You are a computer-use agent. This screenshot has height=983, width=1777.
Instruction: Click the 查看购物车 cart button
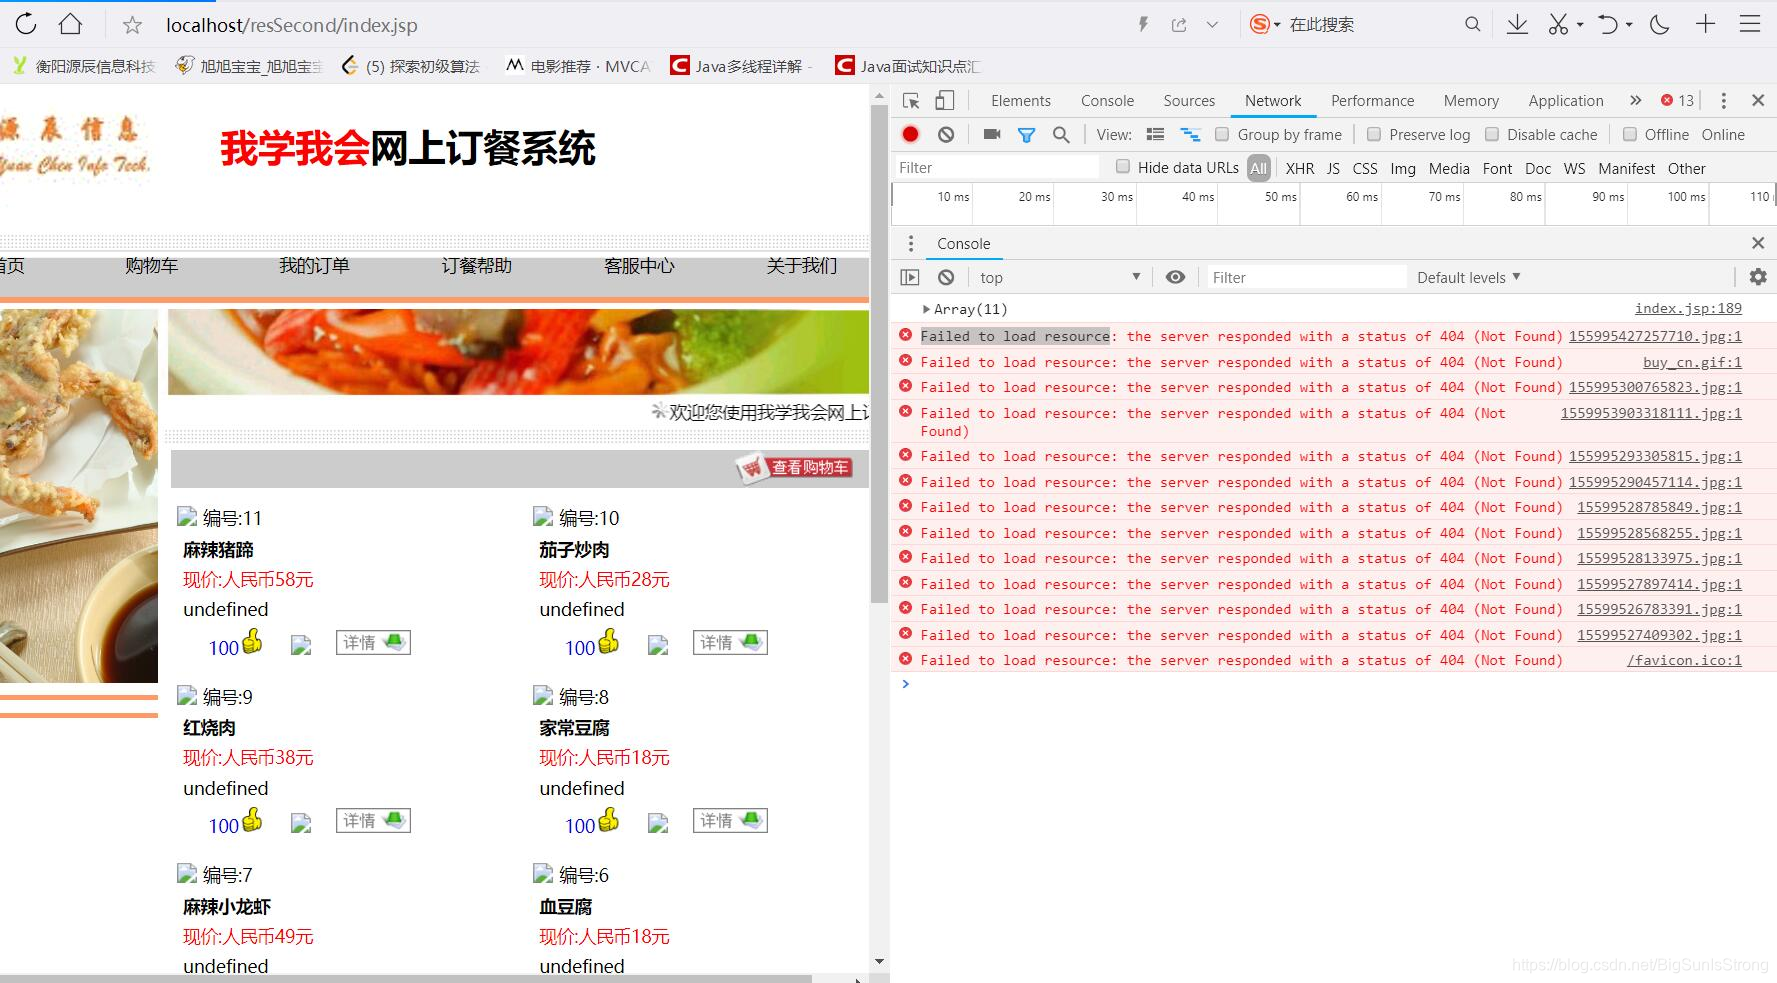click(795, 467)
